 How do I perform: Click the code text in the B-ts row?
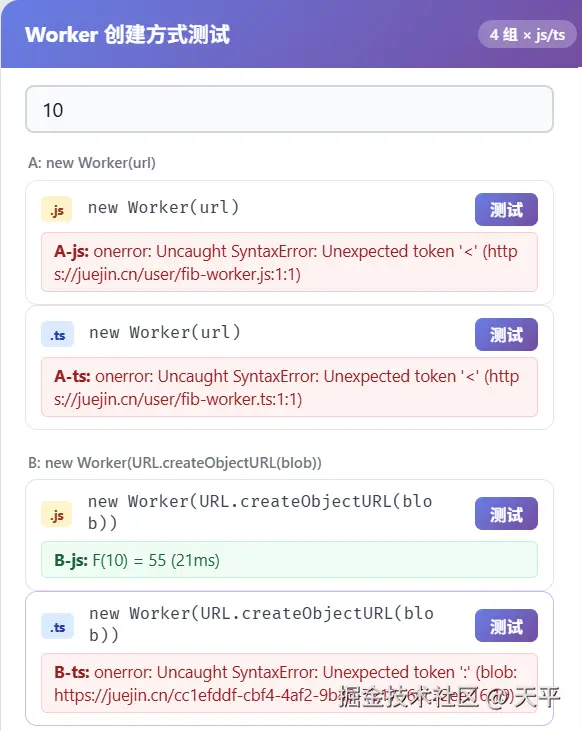coord(261,624)
